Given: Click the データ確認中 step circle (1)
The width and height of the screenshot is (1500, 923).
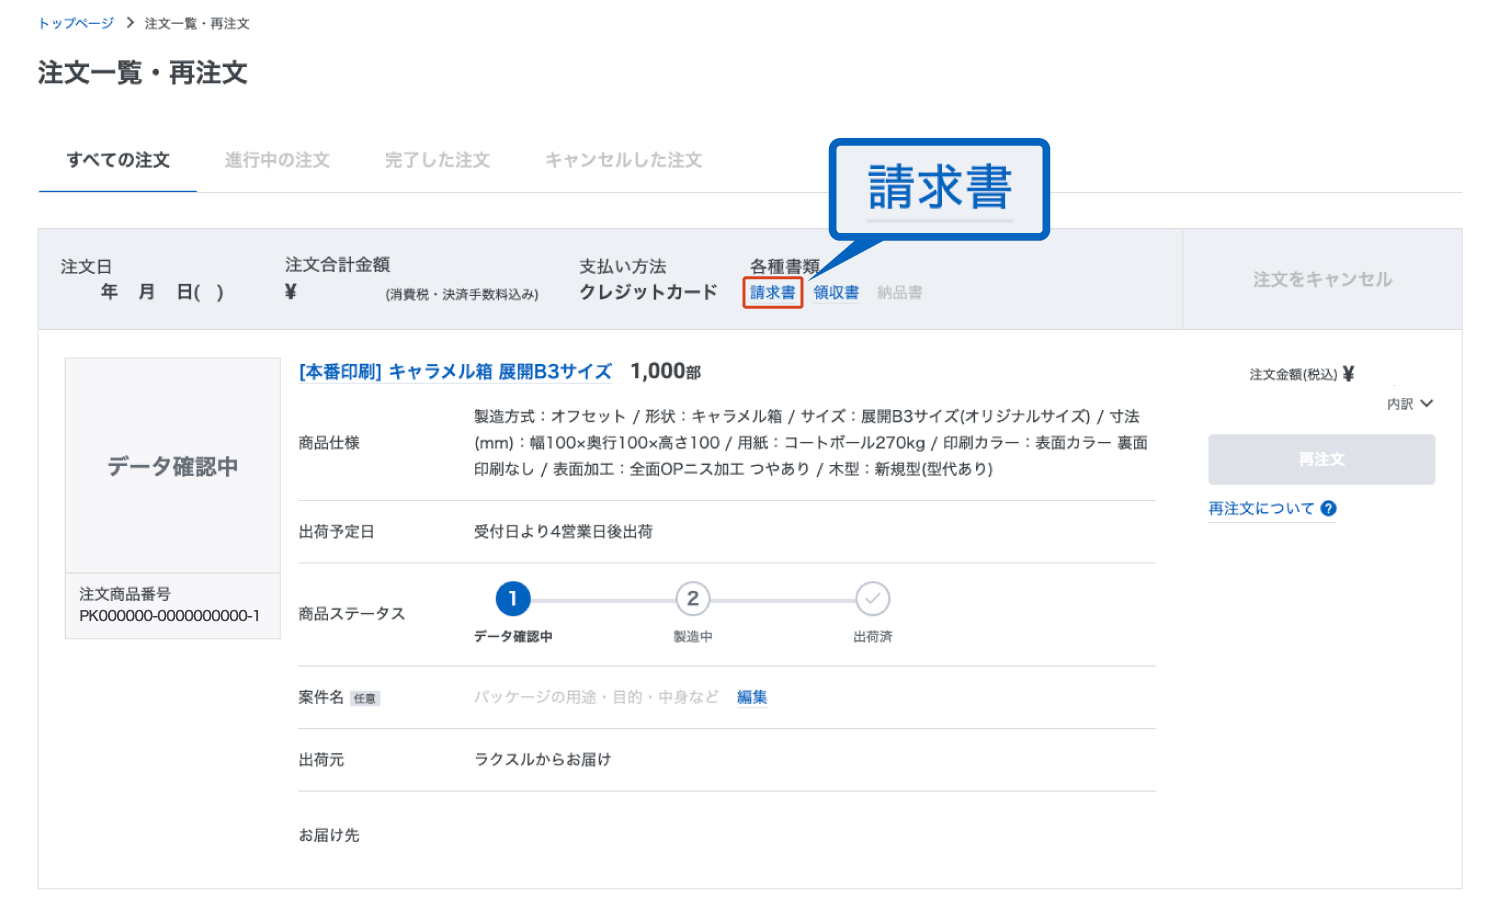Looking at the screenshot, I should click(513, 599).
